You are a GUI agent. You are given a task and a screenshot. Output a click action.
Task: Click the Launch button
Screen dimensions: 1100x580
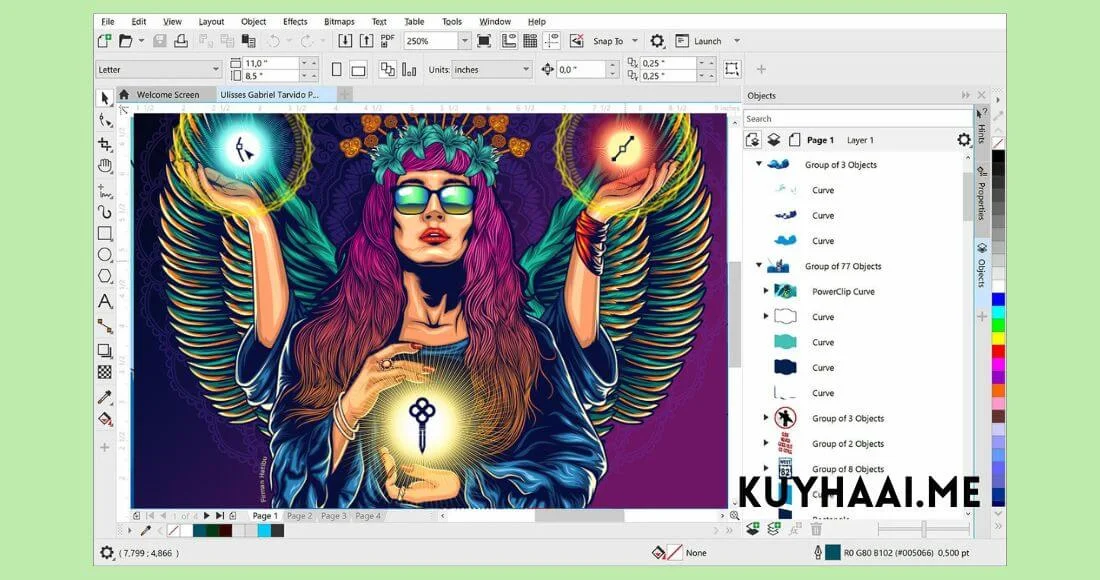[699, 41]
